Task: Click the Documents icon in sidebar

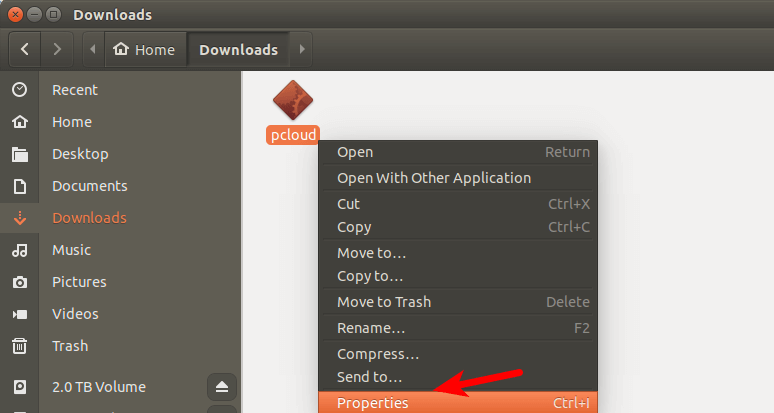Action: tap(19, 186)
